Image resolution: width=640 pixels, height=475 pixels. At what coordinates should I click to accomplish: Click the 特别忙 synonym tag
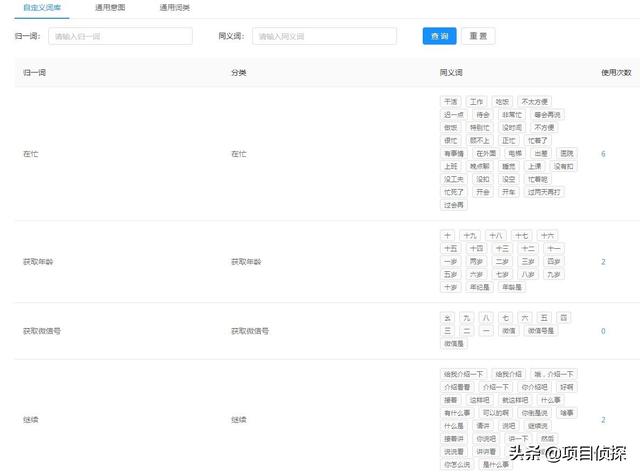pyautogui.click(x=480, y=128)
